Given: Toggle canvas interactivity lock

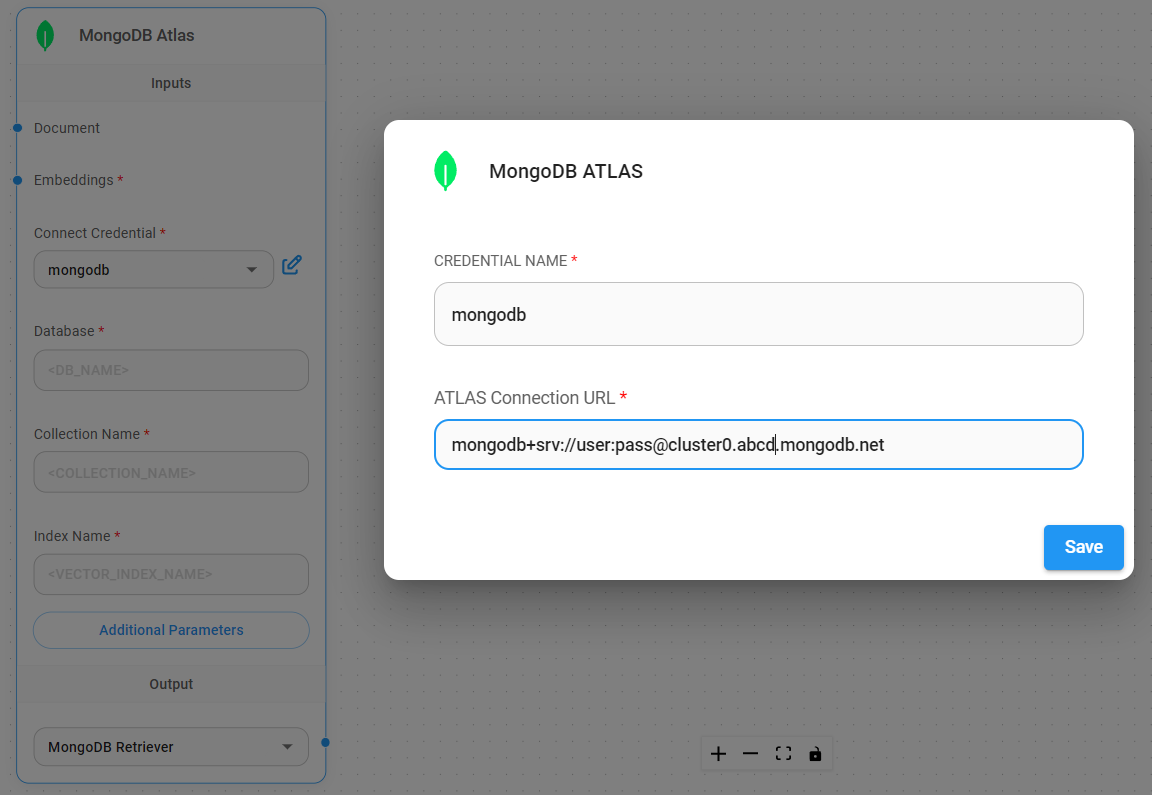Looking at the screenshot, I should [815, 754].
